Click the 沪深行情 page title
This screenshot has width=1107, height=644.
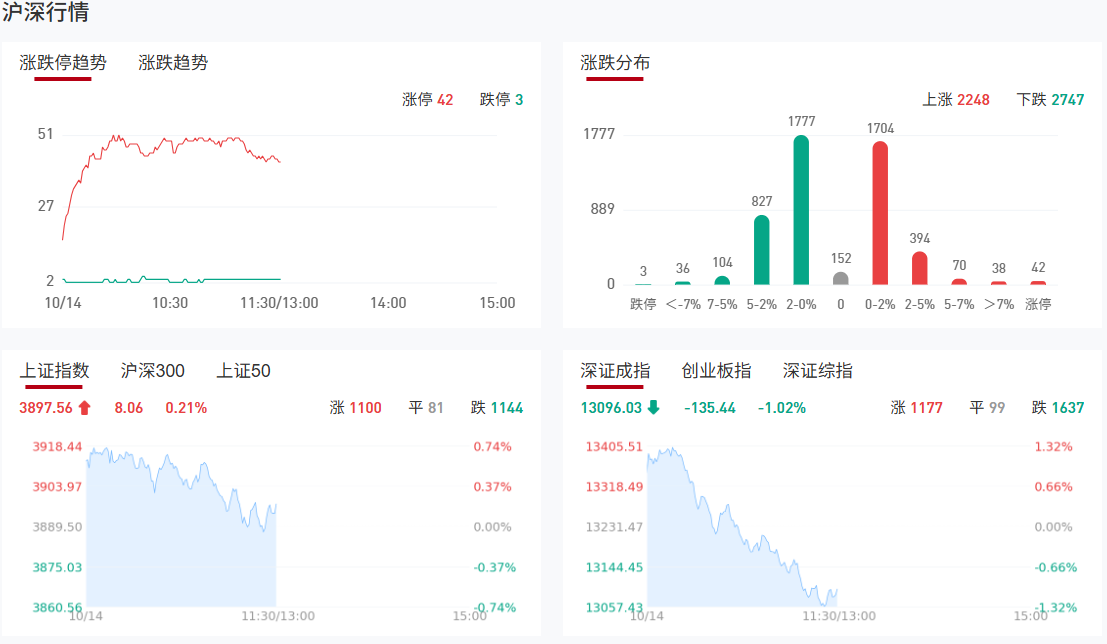coord(45,13)
